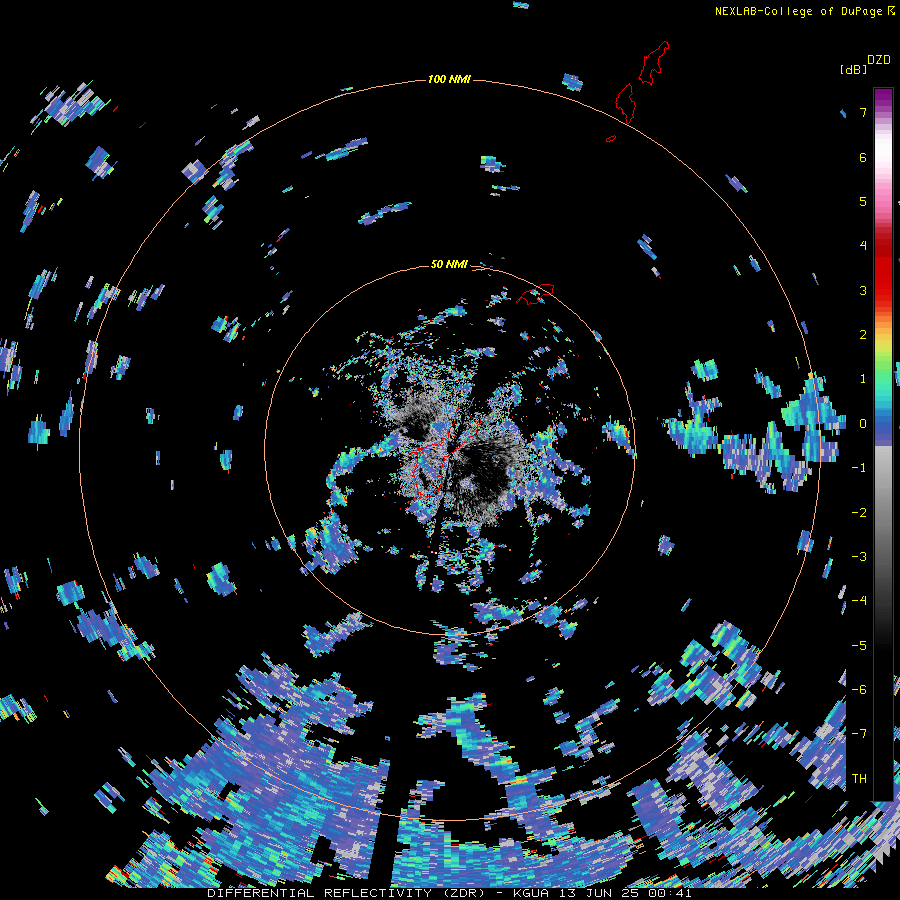Click the 'TH' threshold label on scale
This screenshot has width=900, height=900.
(x=859, y=778)
